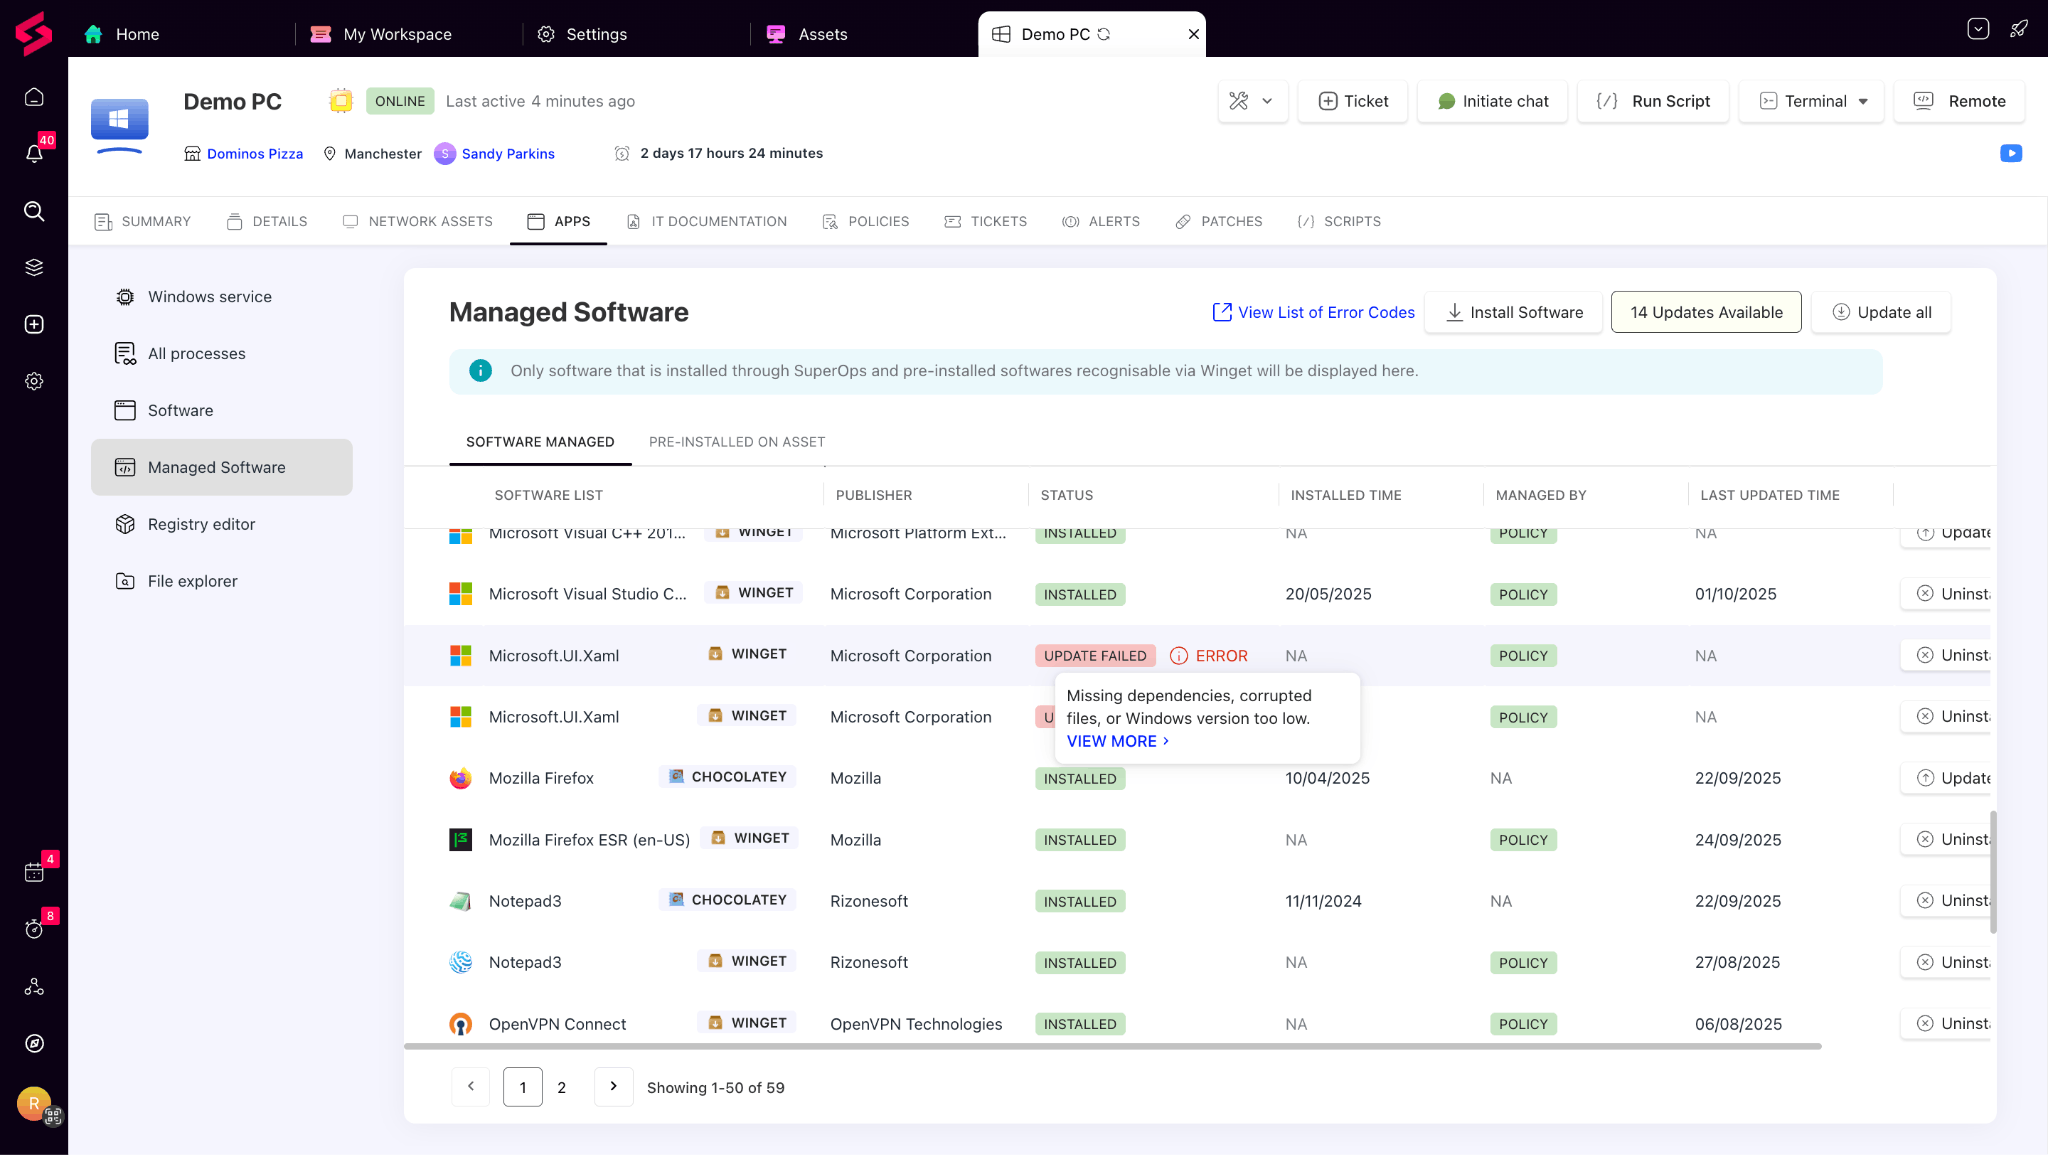Open the compass icon in sidebar
The width and height of the screenshot is (2048, 1155).
pos(34,1043)
